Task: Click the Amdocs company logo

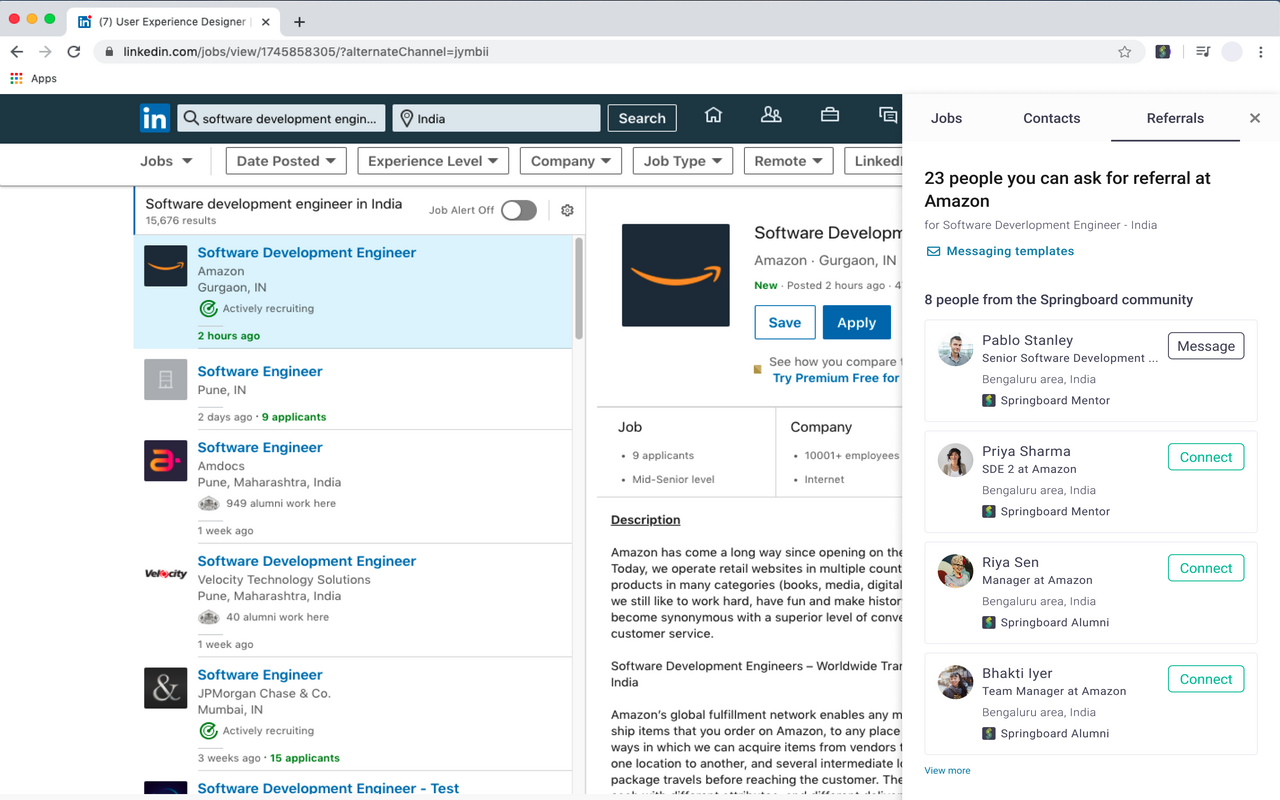Action: pyautogui.click(x=165, y=461)
